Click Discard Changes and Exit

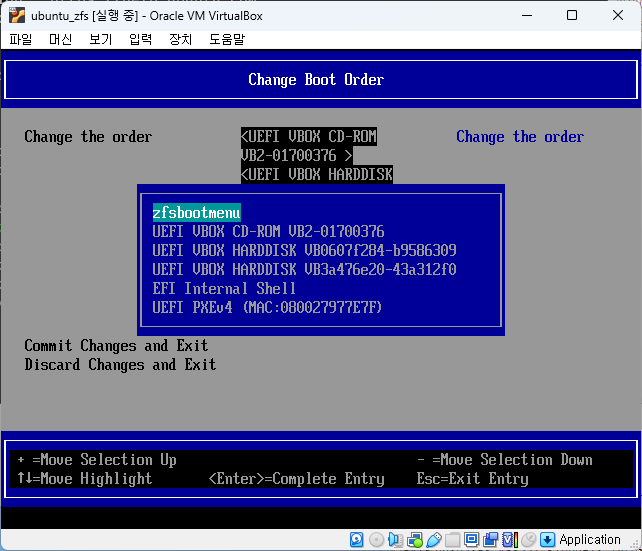(120, 365)
